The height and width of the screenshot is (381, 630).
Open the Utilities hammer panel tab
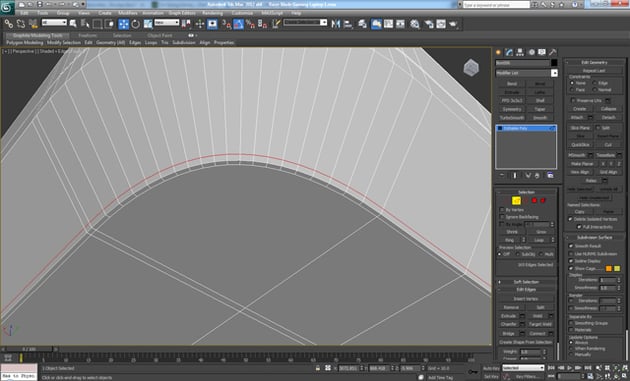point(553,52)
